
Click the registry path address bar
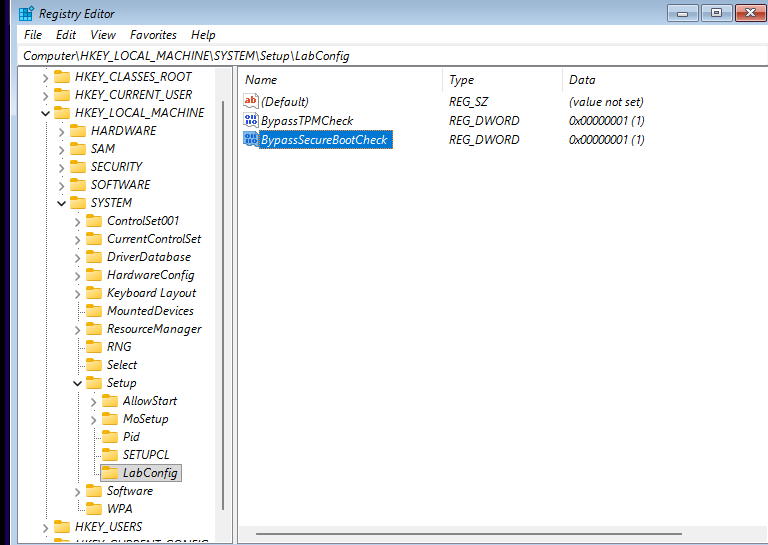392,56
